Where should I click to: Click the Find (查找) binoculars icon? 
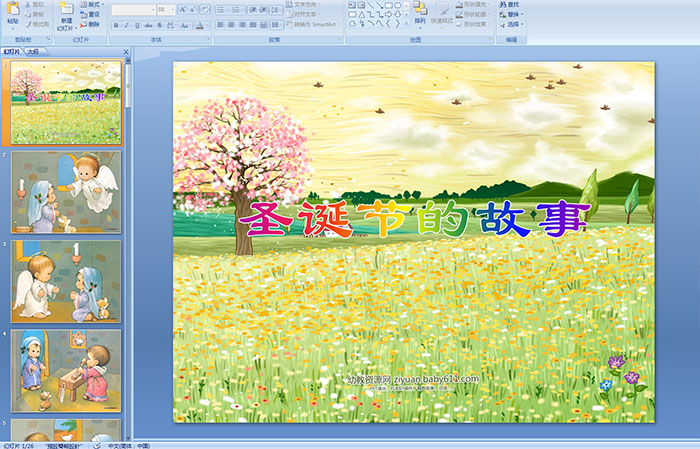pyautogui.click(x=503, y=4)
